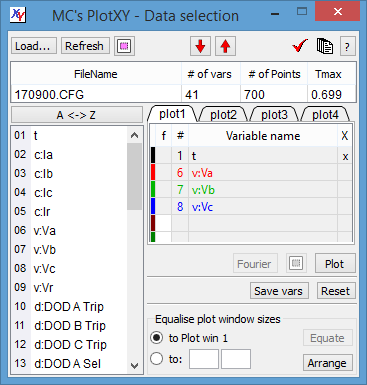Click the variable list scroll-down arrow
Screen dimensions: 367x385
(134, 366)
